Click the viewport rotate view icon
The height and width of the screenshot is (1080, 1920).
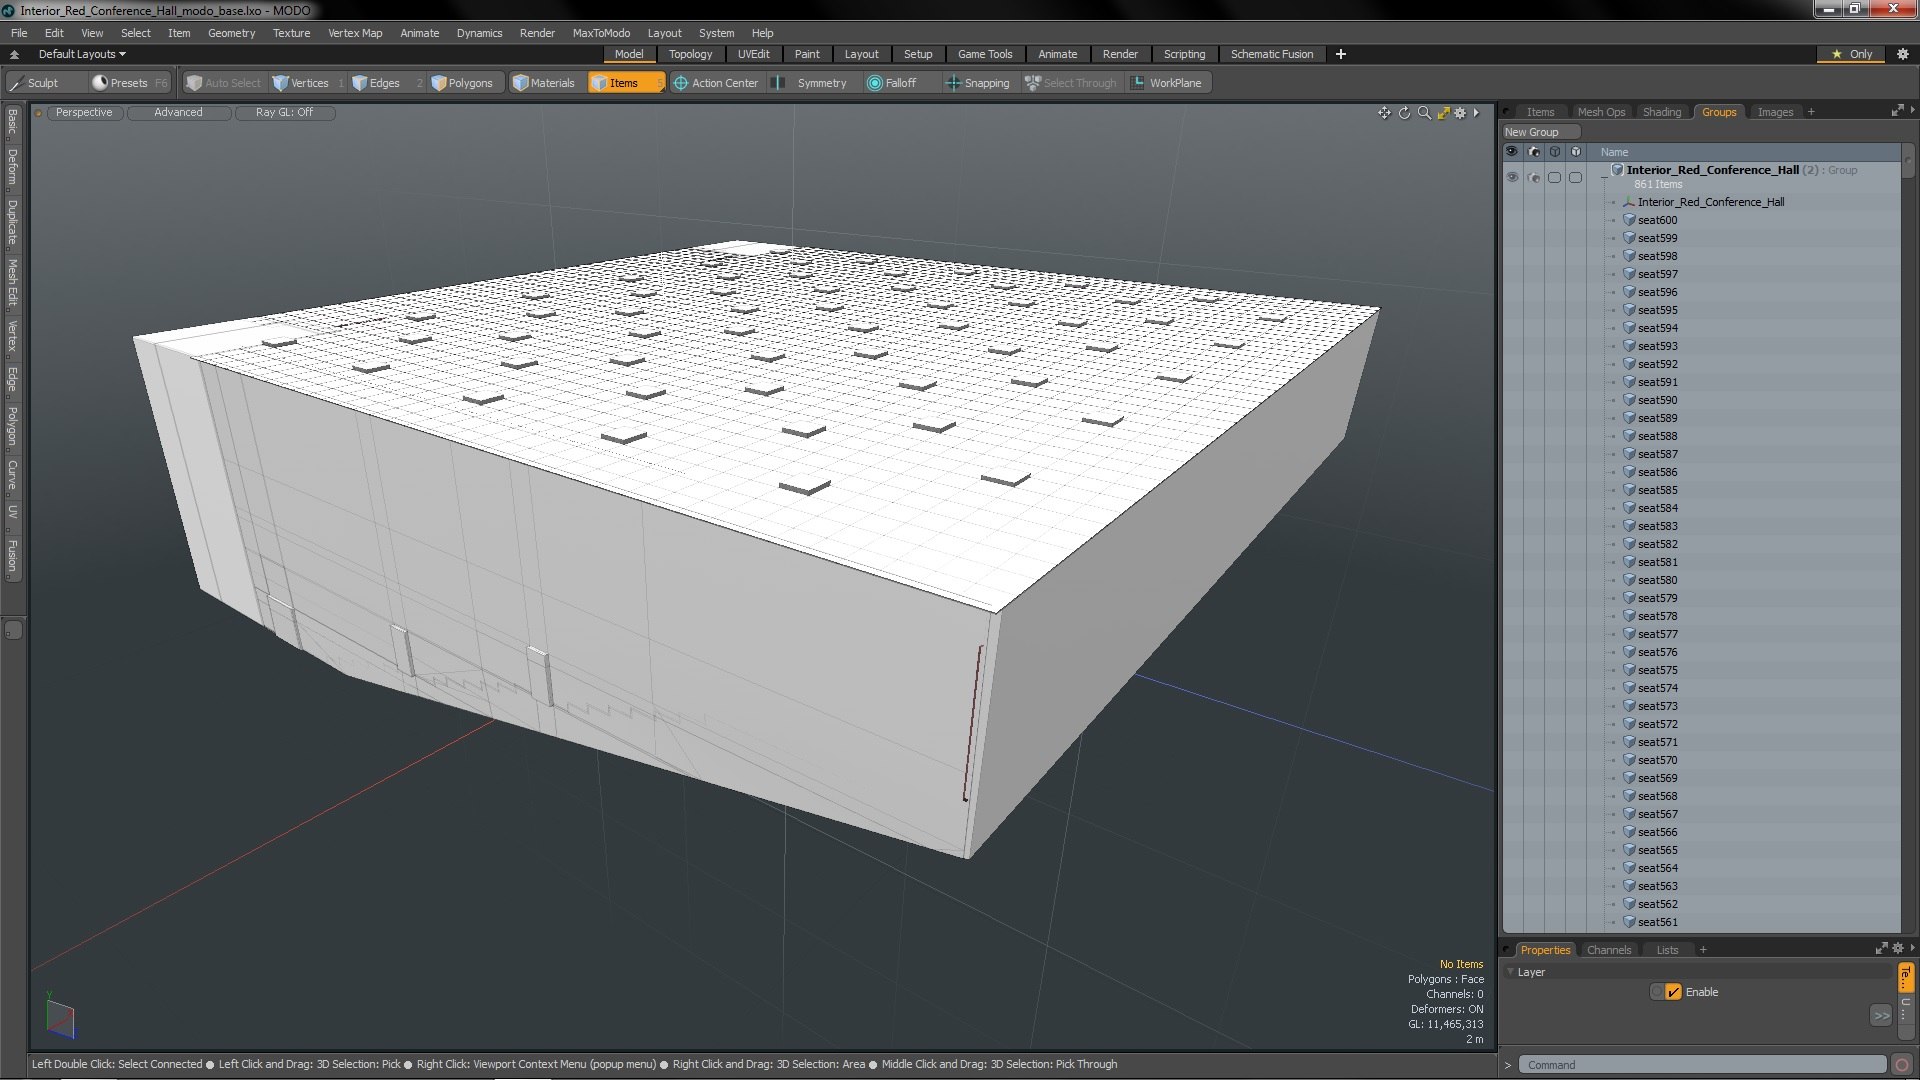click(1404, 113)
